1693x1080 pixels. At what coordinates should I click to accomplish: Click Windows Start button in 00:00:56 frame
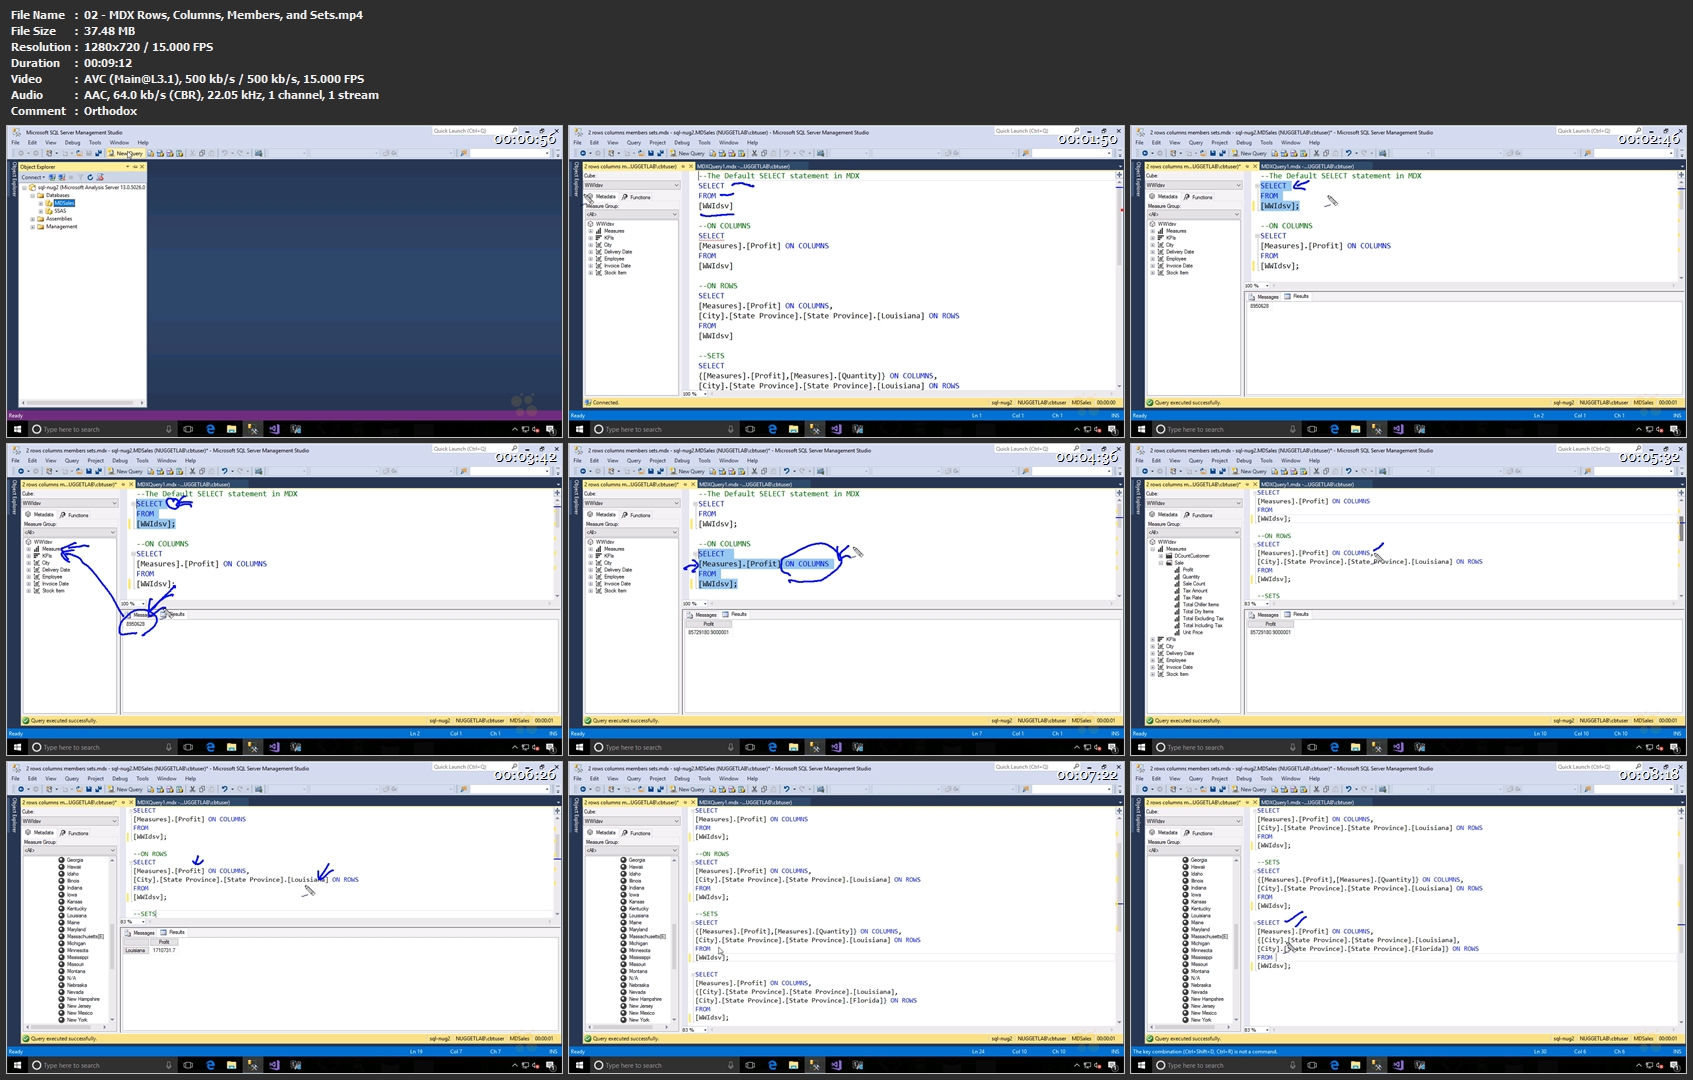(x=16, y=429)
